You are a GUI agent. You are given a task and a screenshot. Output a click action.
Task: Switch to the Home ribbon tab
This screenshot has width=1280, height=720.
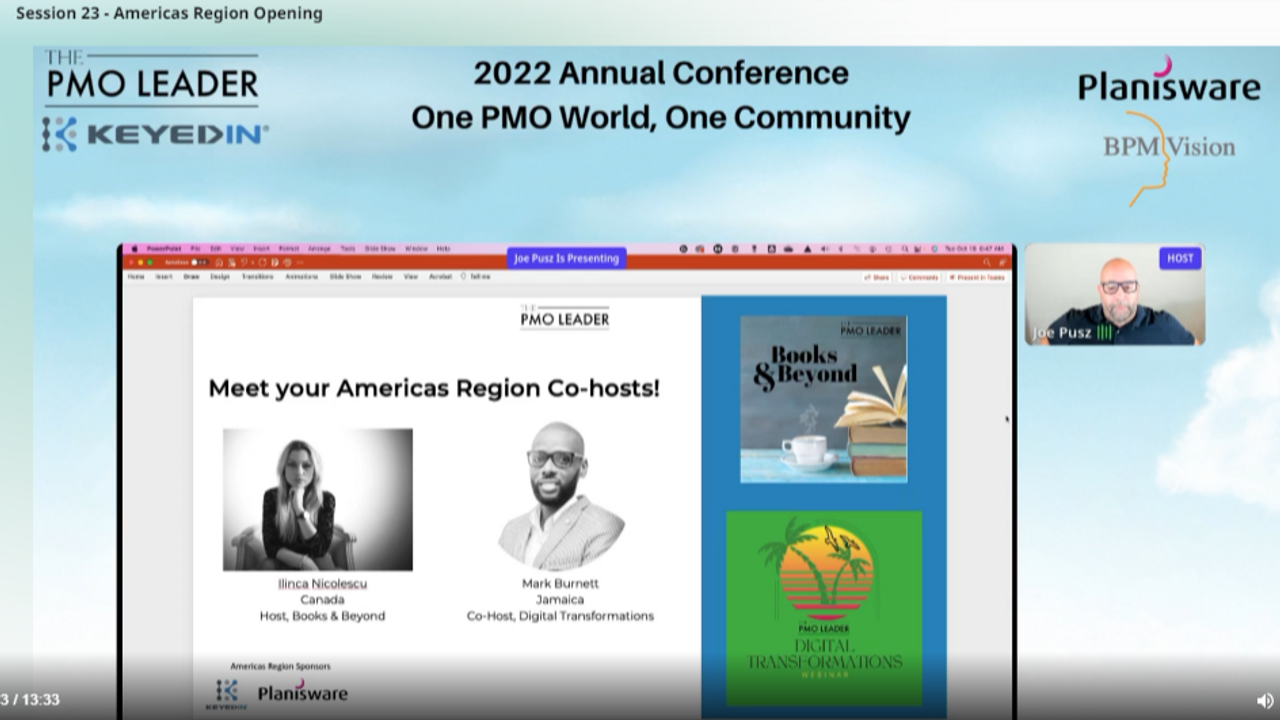click(x=136, y=276)
